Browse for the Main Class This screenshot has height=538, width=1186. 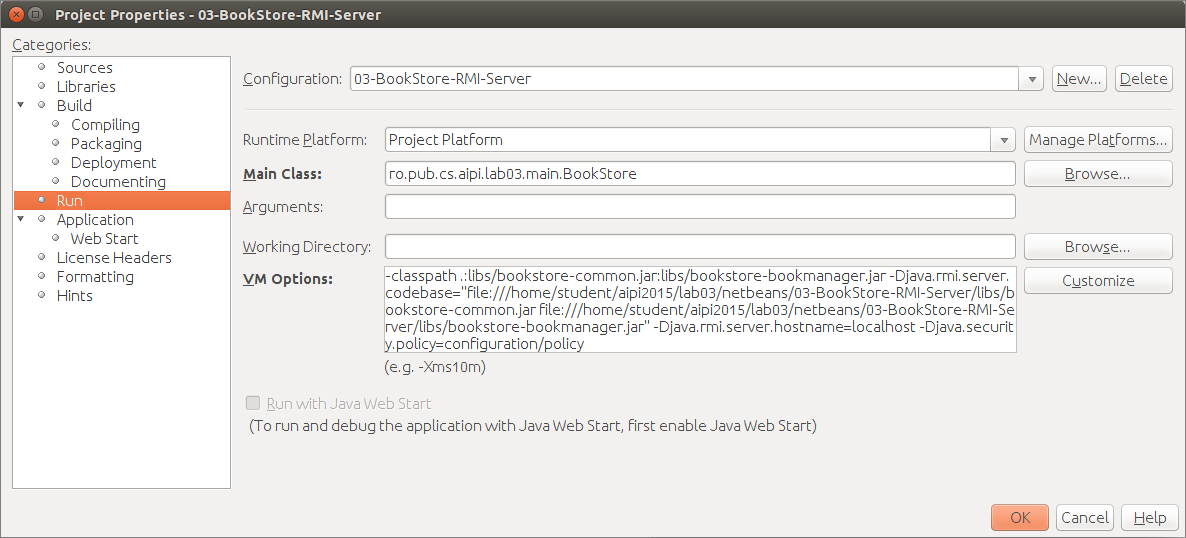(1098, 173)
